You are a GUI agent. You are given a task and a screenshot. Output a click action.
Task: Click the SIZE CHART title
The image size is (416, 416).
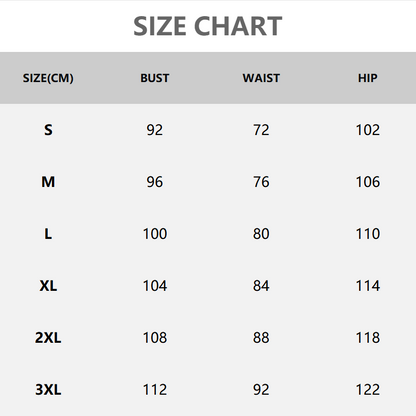click(208, 26)
